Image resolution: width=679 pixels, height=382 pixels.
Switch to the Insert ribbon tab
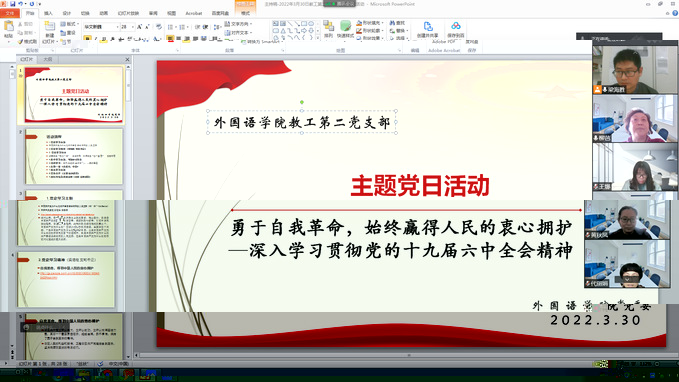48,13
